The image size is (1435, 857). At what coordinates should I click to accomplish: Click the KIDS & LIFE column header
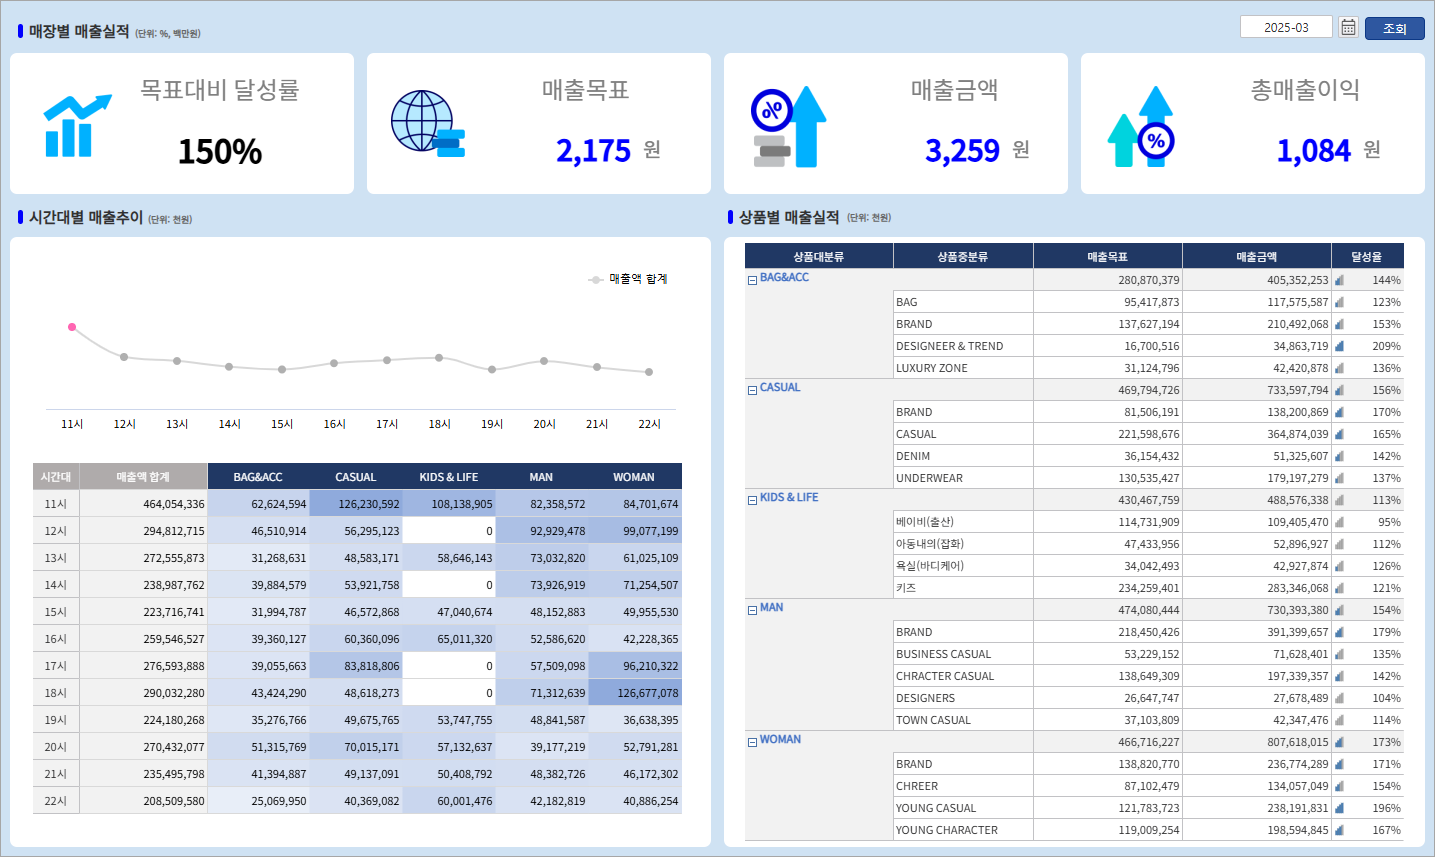point(449,477)
